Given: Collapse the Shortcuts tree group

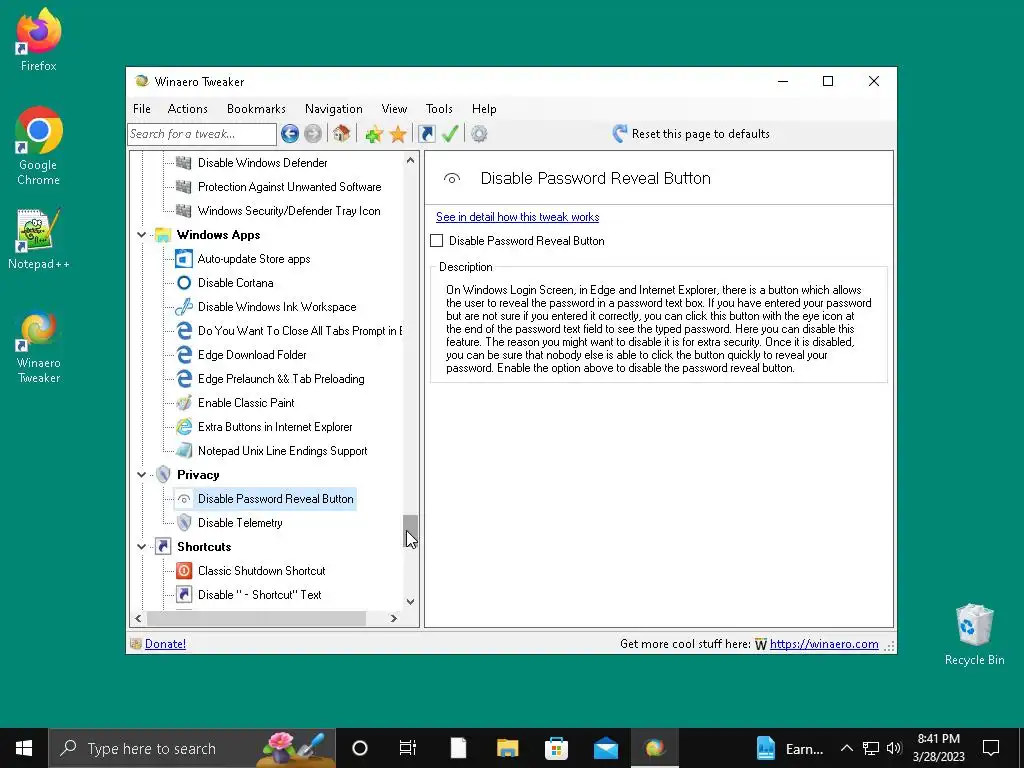Looking at the screenshot, I should point(141,547).
